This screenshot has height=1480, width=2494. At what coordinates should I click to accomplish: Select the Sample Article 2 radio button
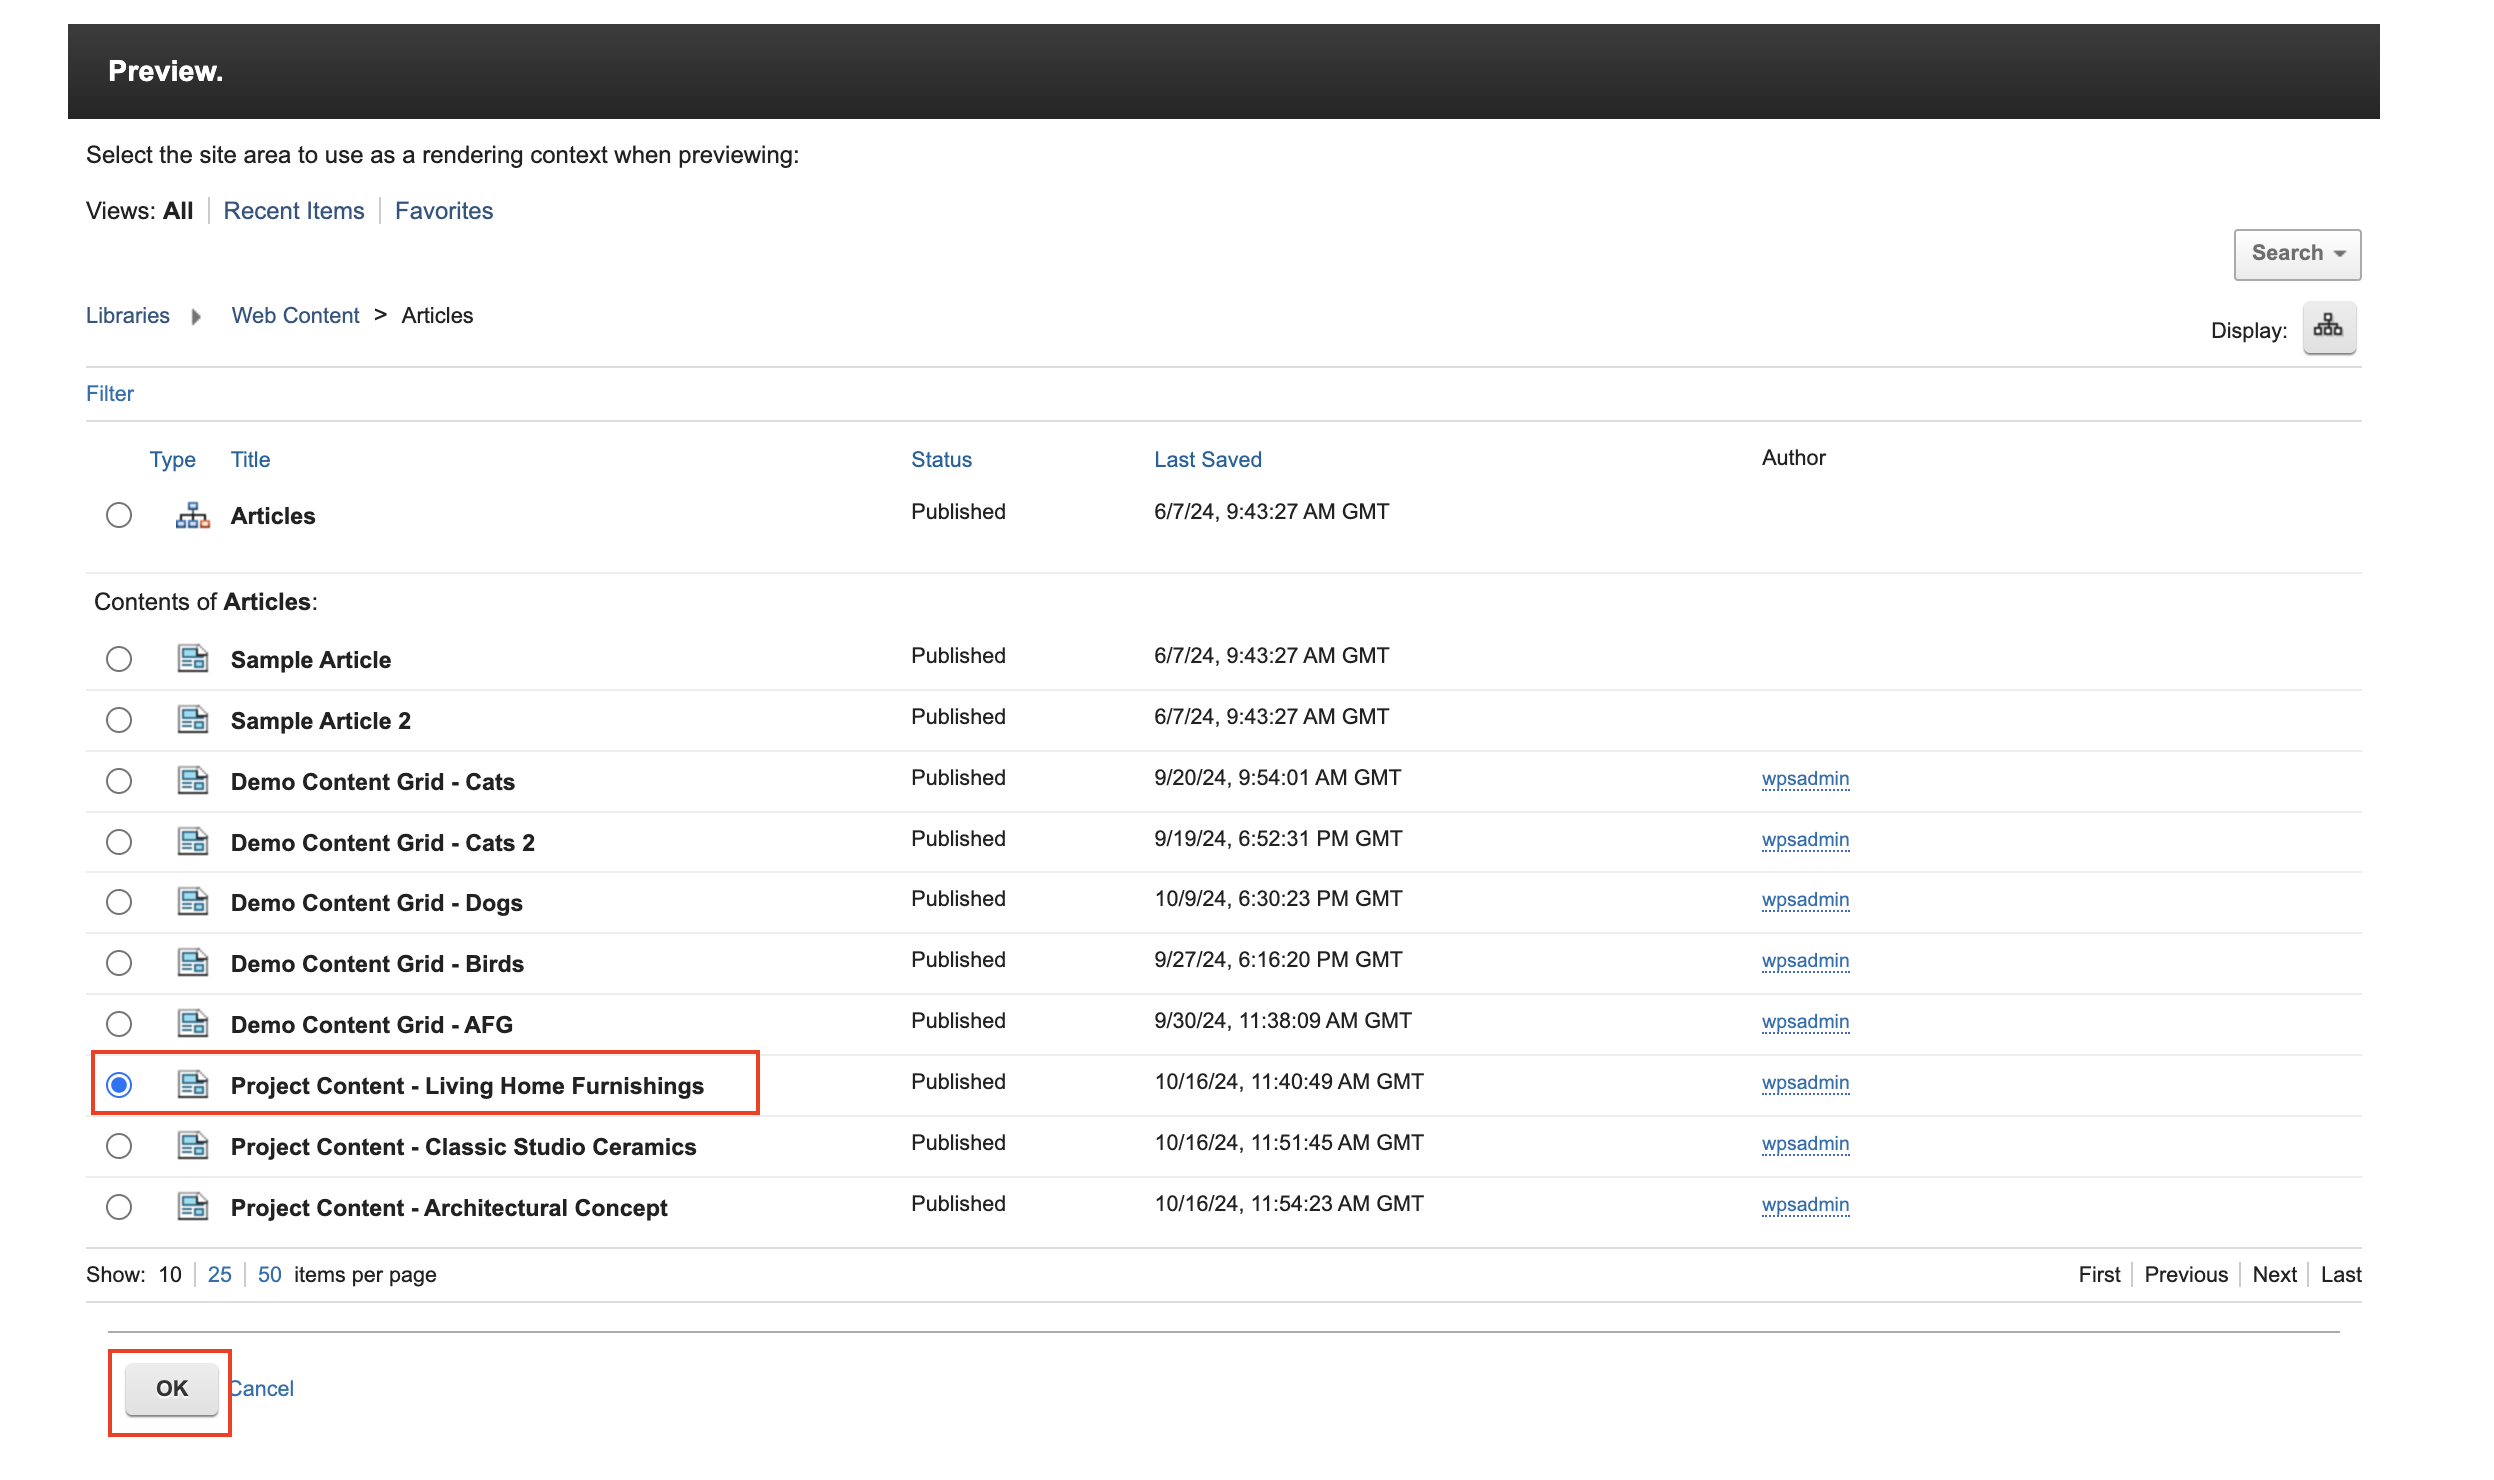point(119,720)
